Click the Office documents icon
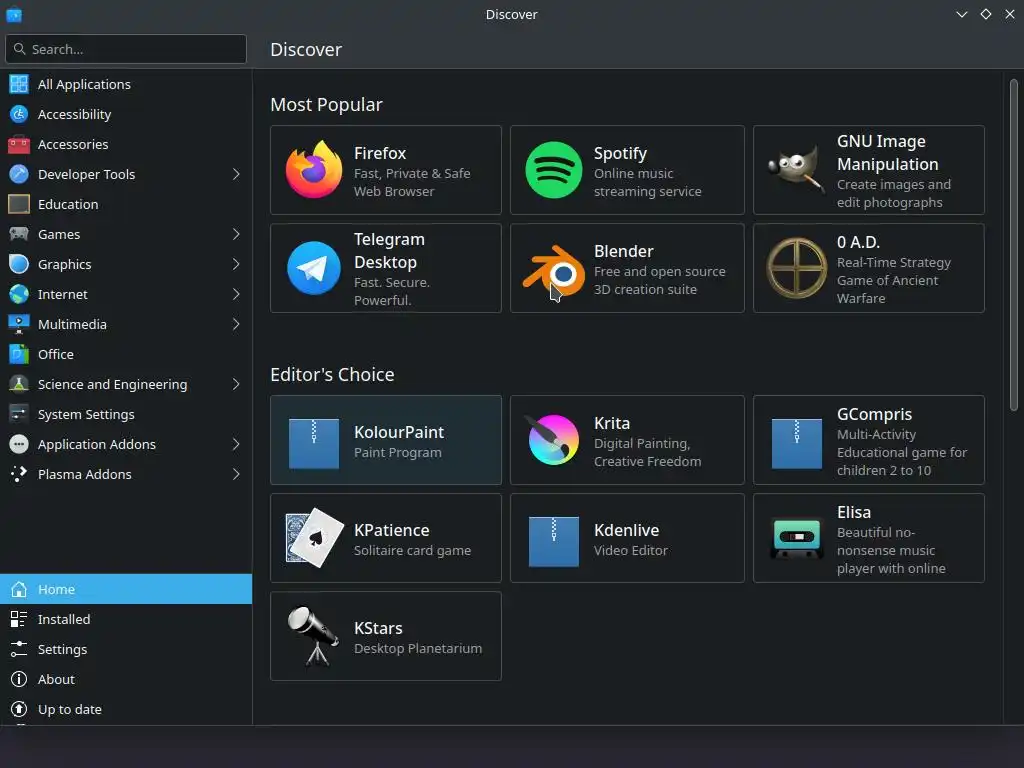 (19, 354)
